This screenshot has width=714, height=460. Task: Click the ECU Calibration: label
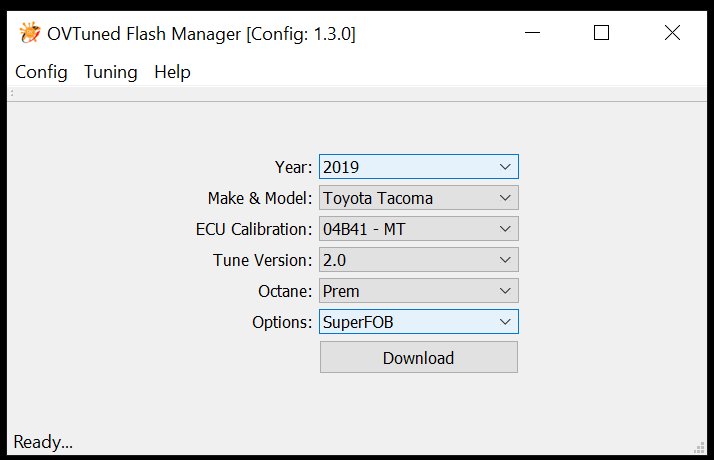pyautogui.click(x=254, y=229)
